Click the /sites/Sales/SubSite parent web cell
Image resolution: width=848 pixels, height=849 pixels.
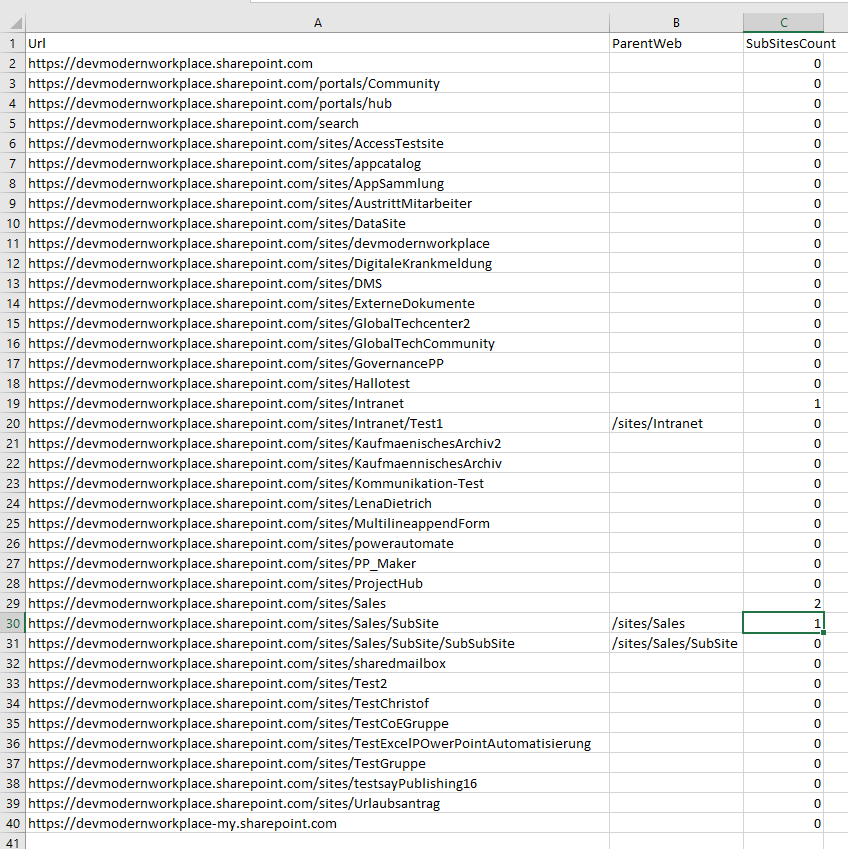[x=676, y=644]
